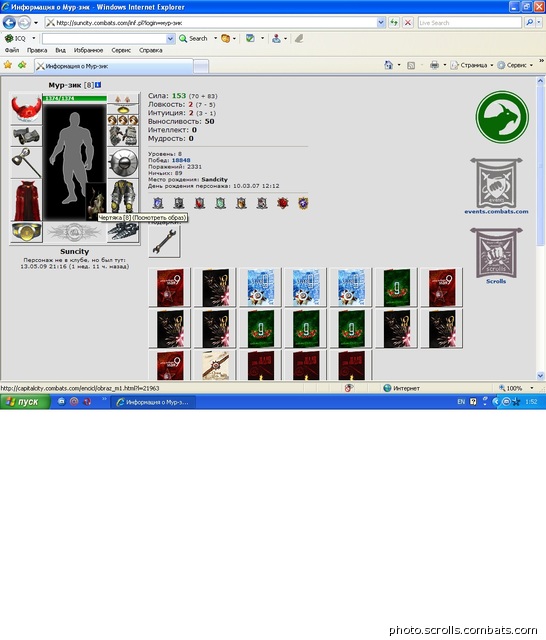The width and height of the screenshot is (546, 640).
Task: Click the page scrollbar down arrow
Action: (x=540, y=376)
